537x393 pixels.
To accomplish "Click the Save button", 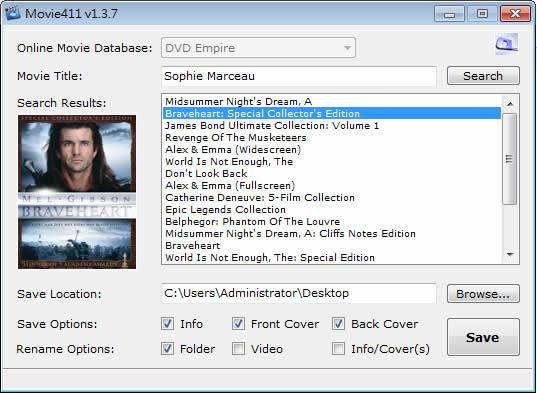I will 483,337.
